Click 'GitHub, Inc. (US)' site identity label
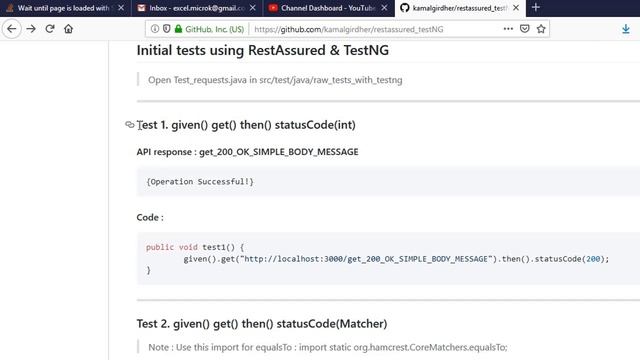640x360 pixels. (x=214, y=29)
